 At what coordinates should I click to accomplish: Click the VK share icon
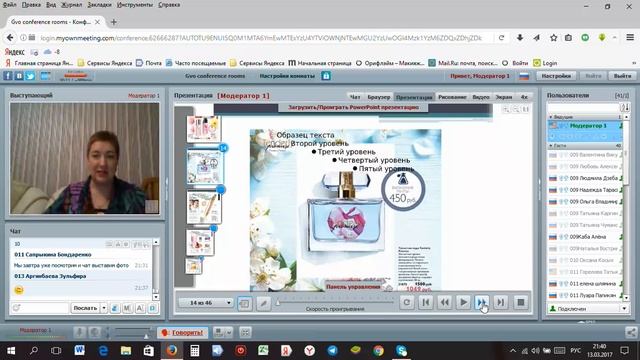[19, 76]
